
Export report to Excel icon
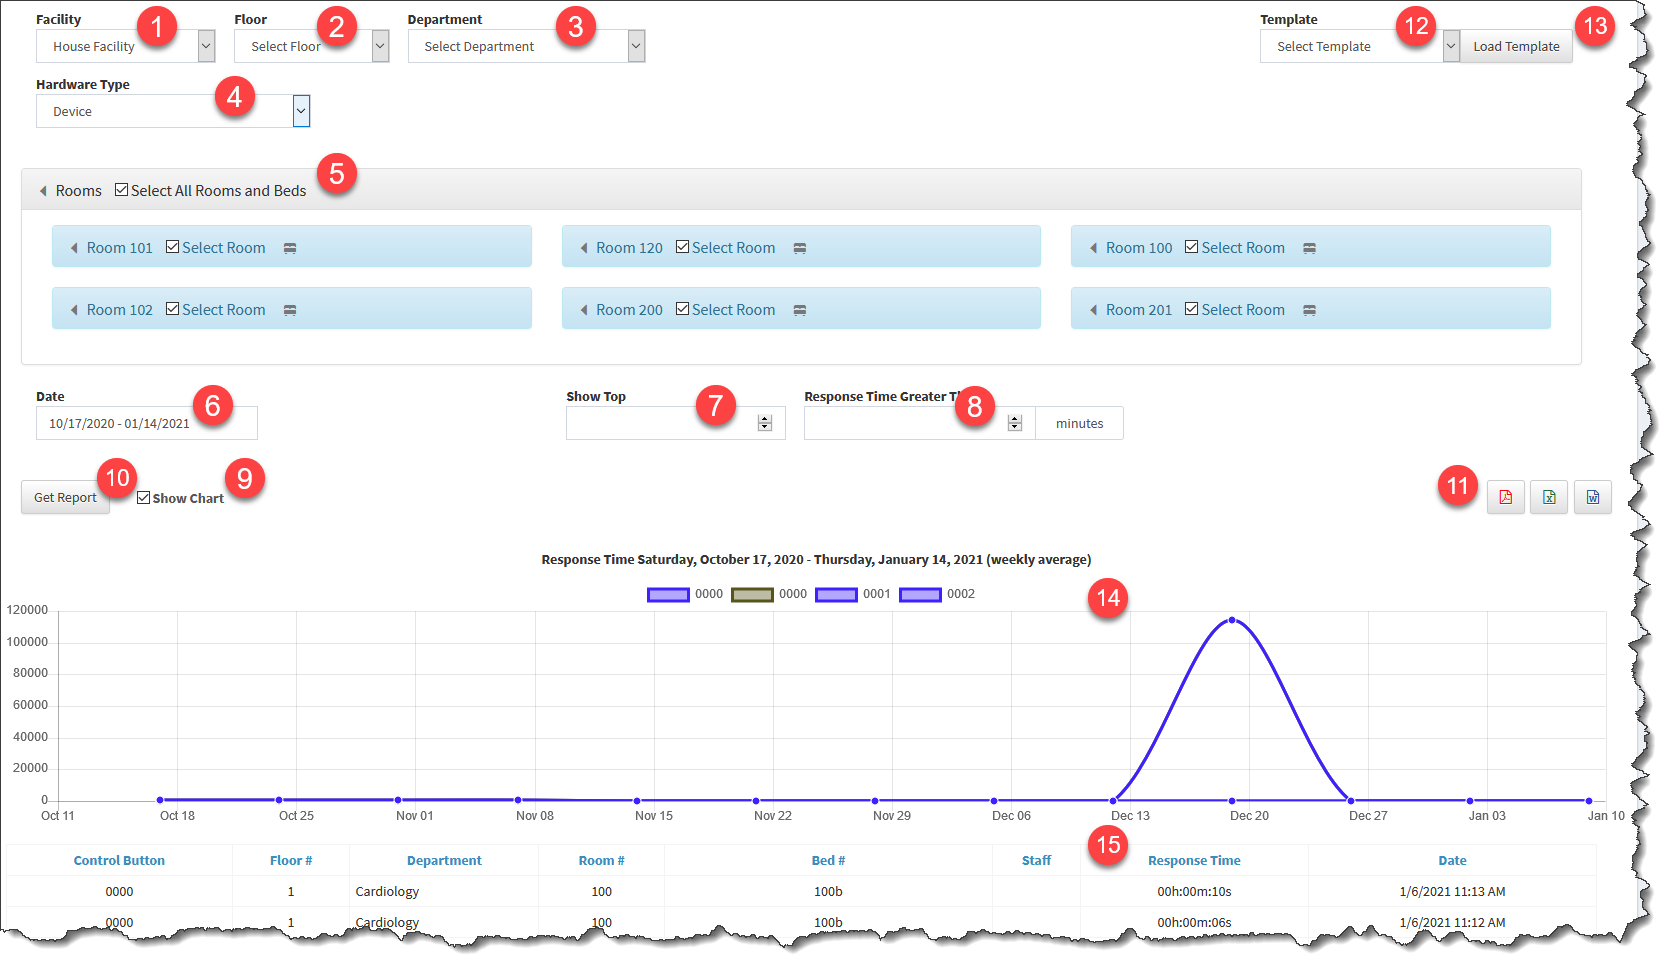1549,497
